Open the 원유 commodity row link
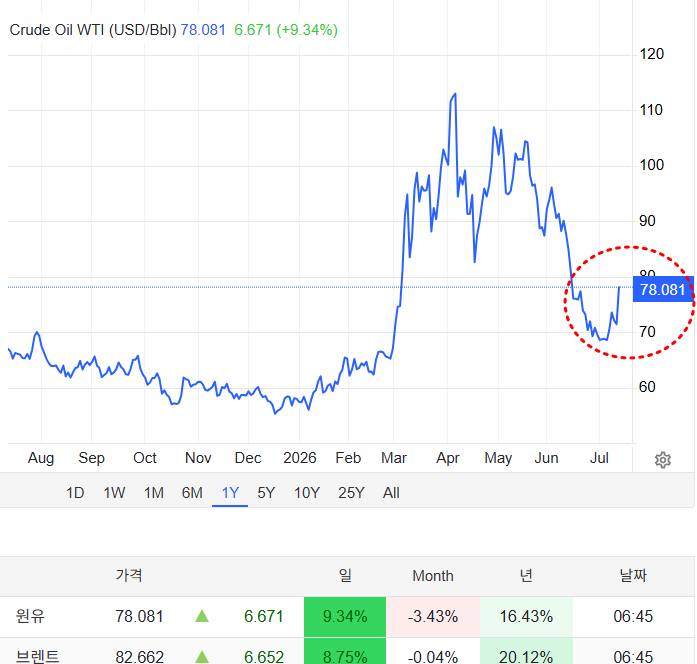 point(30,616)
